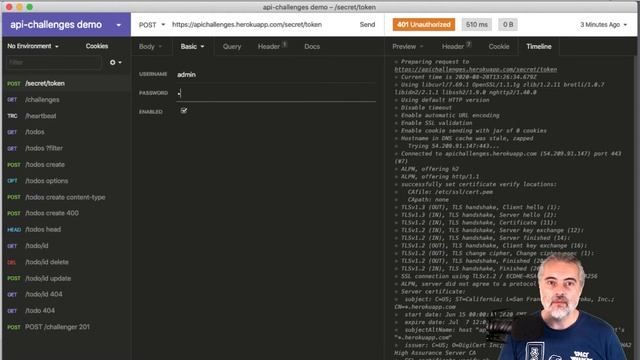Select the POST /todos create request
640x360 pixels.
point(66,164)
